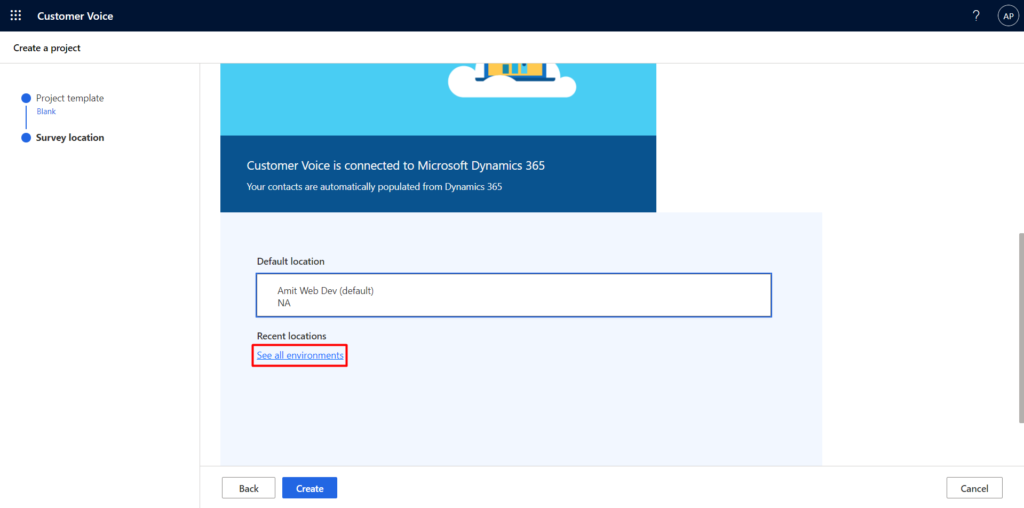Click the Cancel button
This screenshot has height=508, width=1024.
click(974, 488)
